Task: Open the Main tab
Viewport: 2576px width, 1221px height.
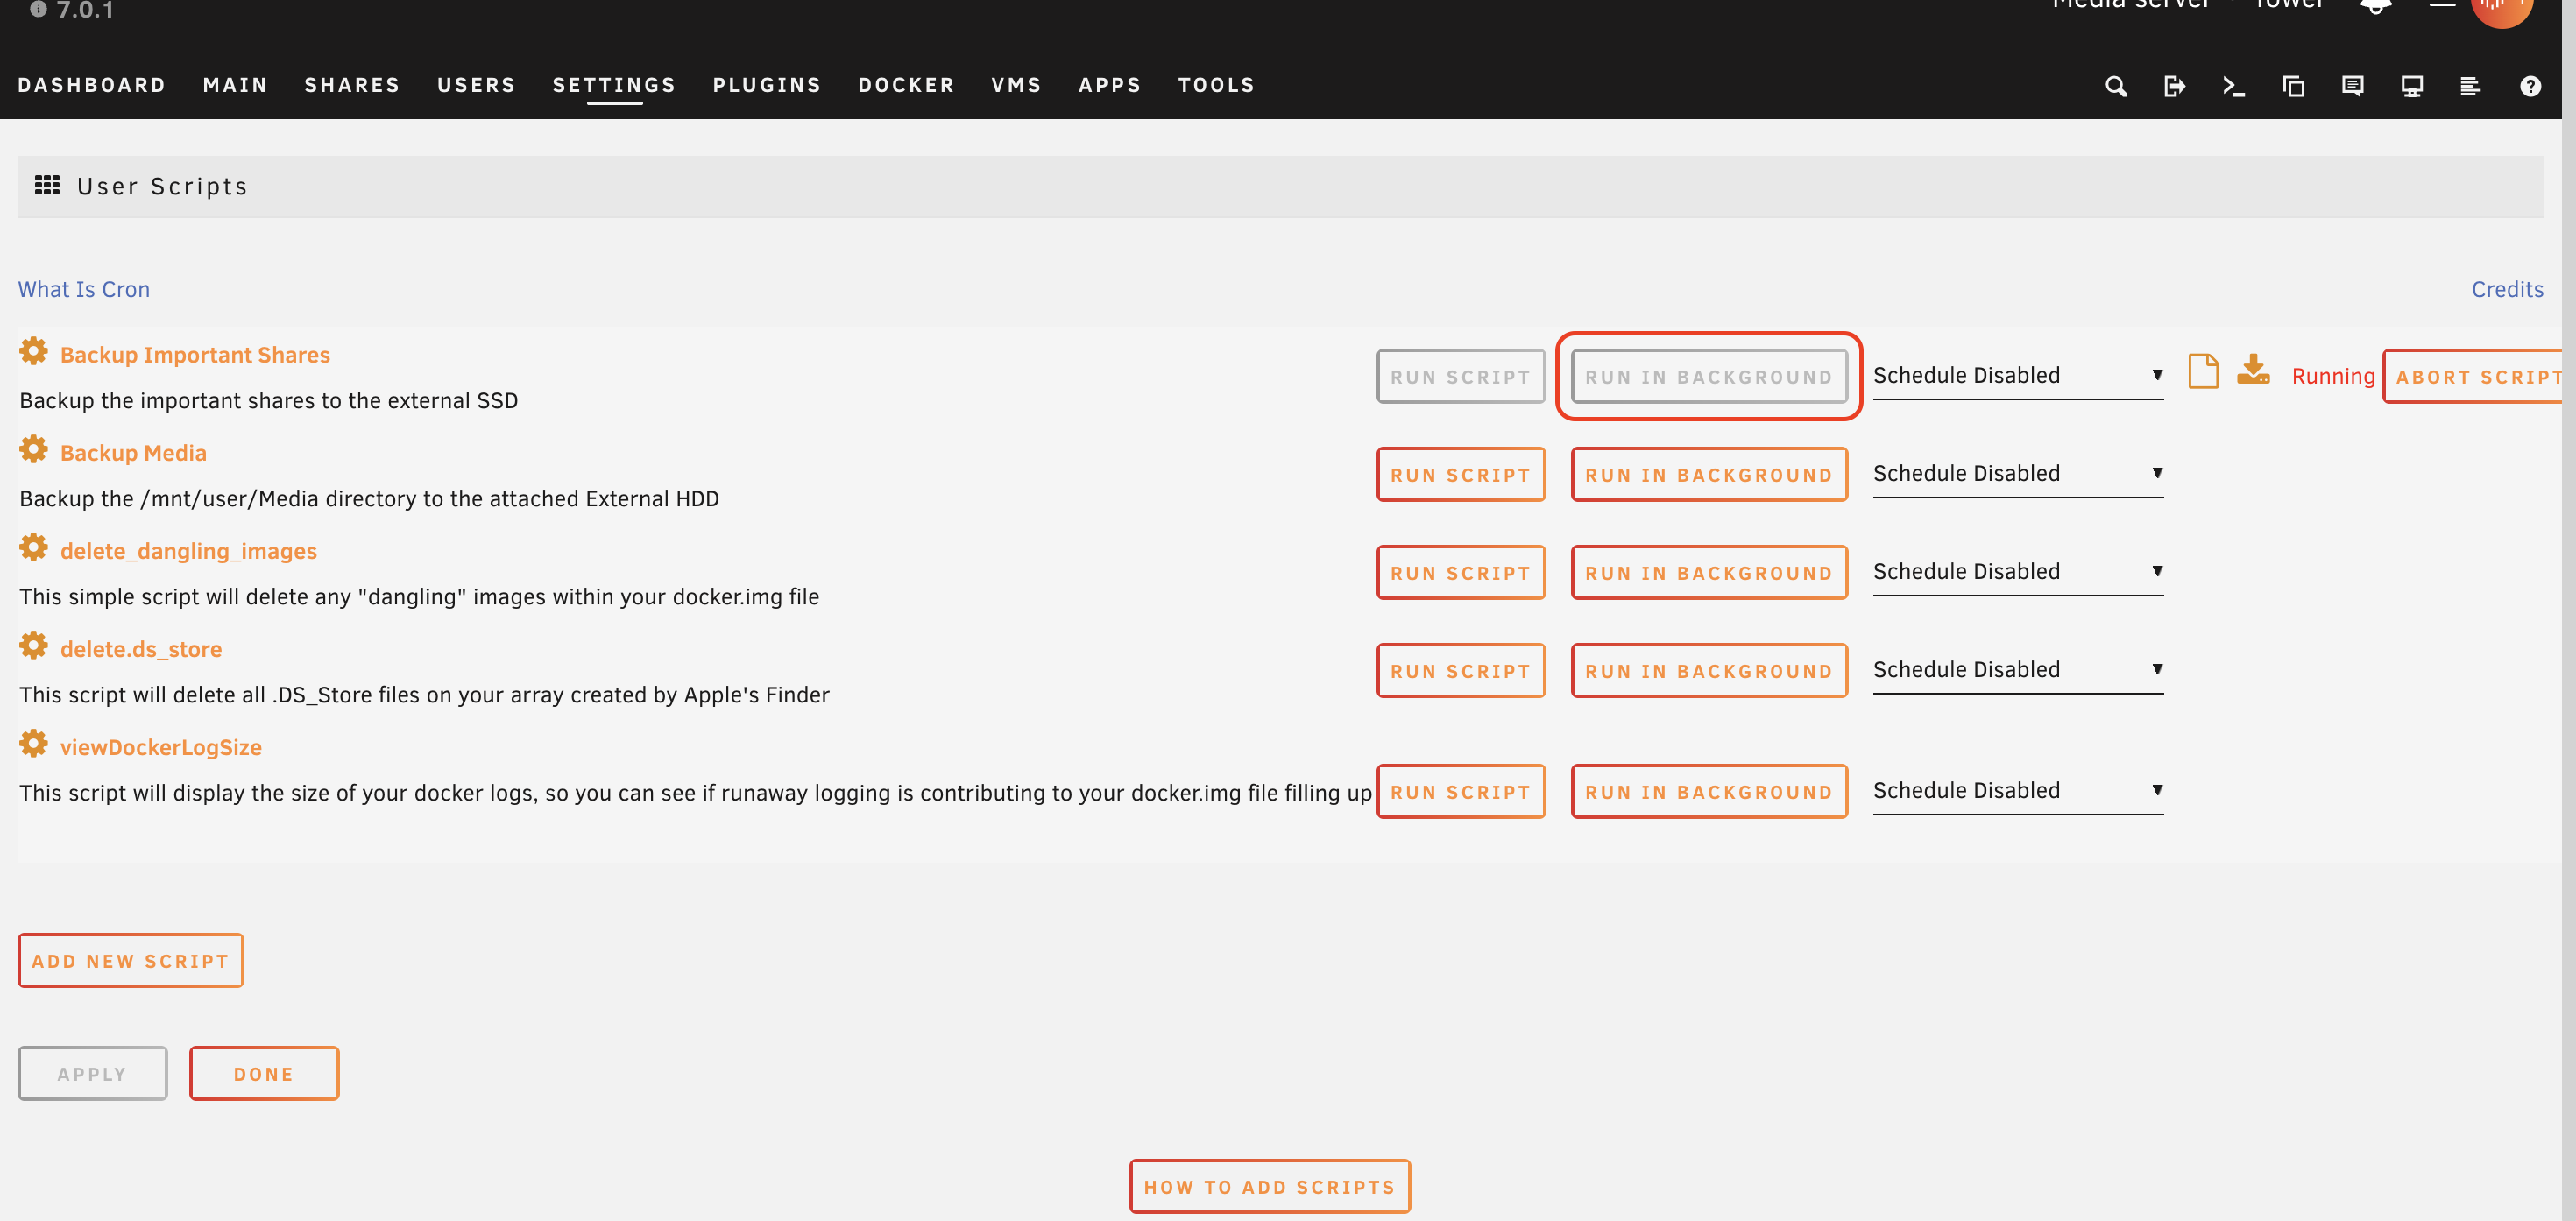Action: (235, 85)
